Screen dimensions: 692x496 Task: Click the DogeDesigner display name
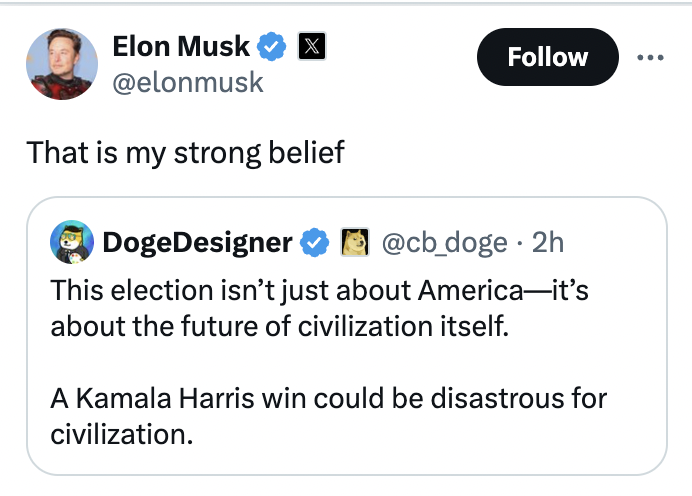197,242
